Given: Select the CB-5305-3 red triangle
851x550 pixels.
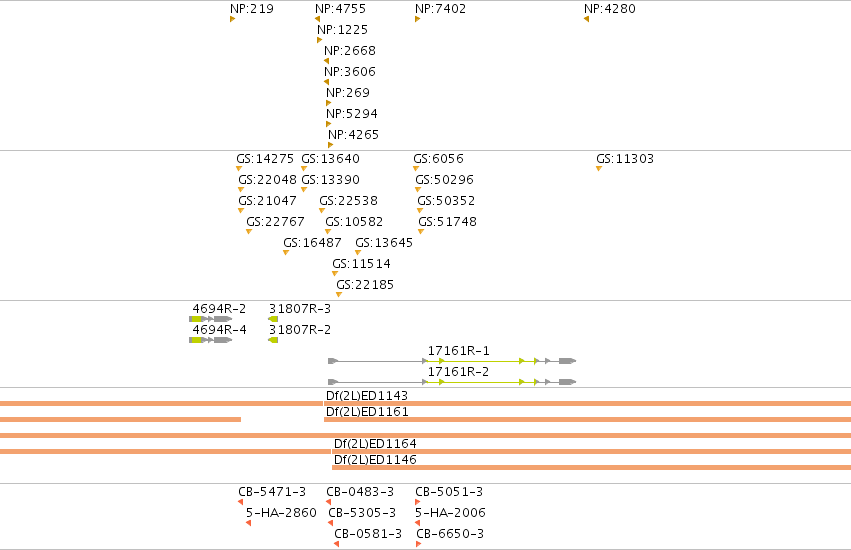Looking at the screenshot, I should coord(331,523).
